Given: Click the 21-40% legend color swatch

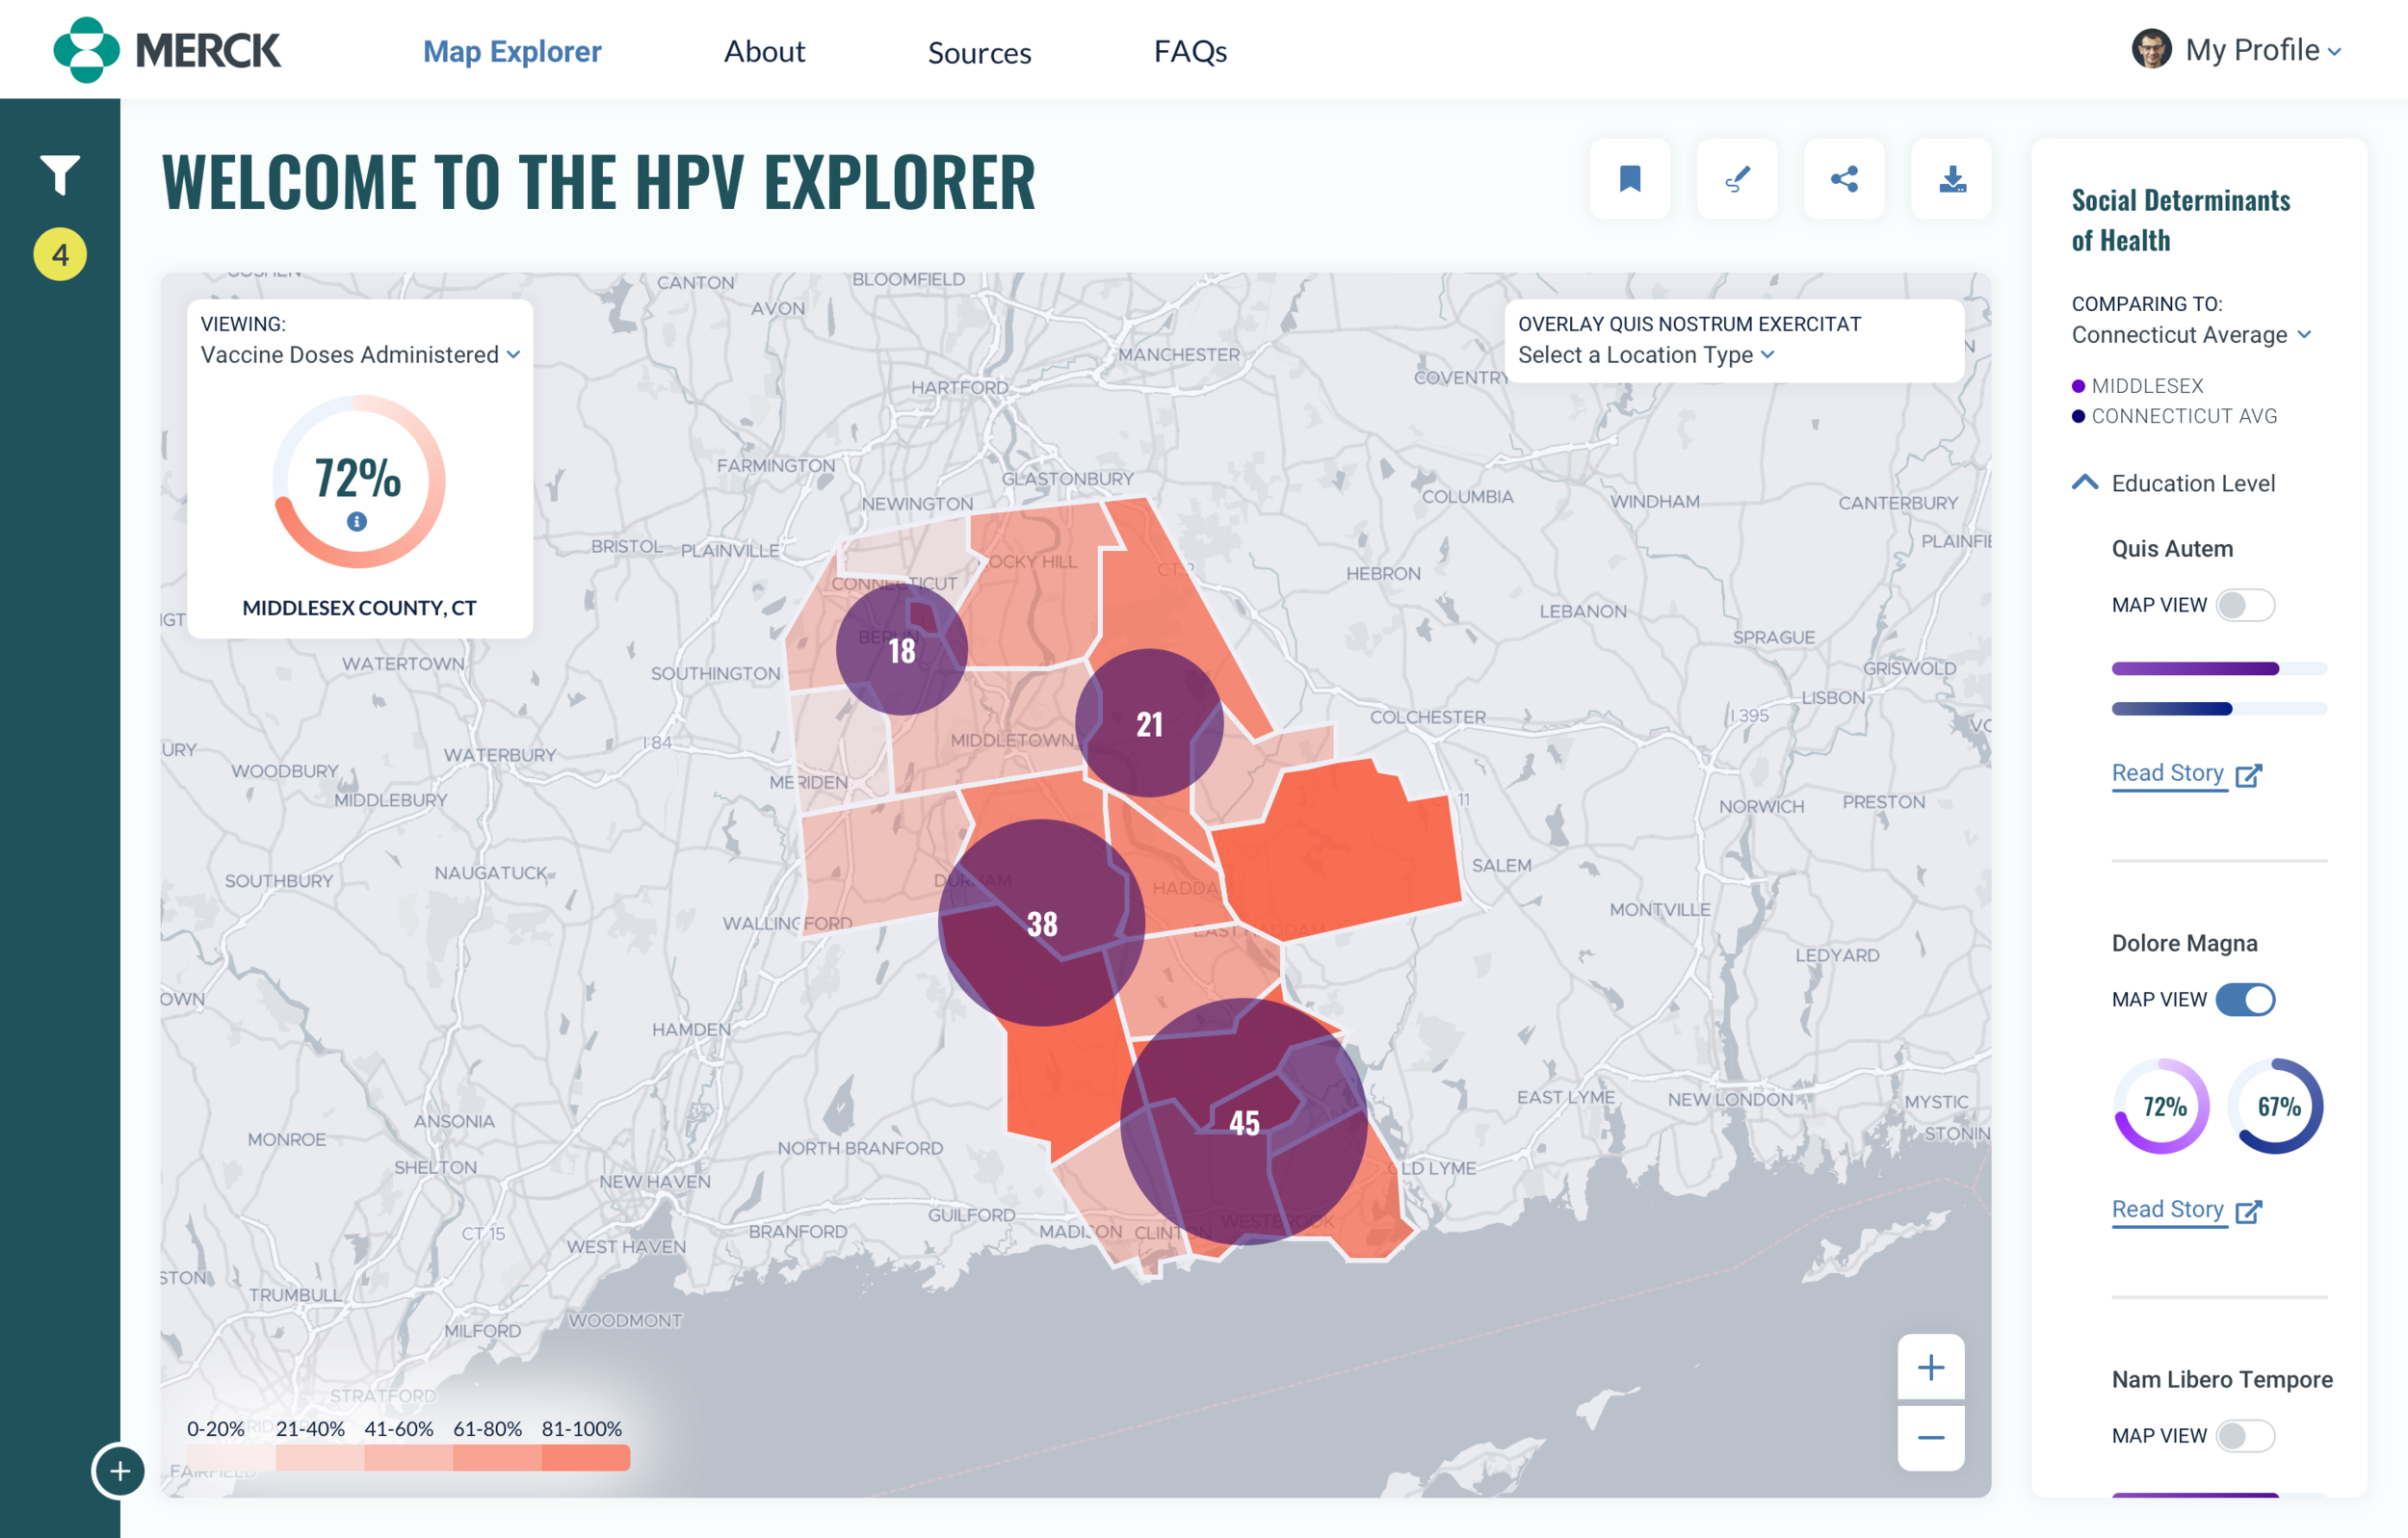Looking at the screenshot, I should pos(320,1458).
